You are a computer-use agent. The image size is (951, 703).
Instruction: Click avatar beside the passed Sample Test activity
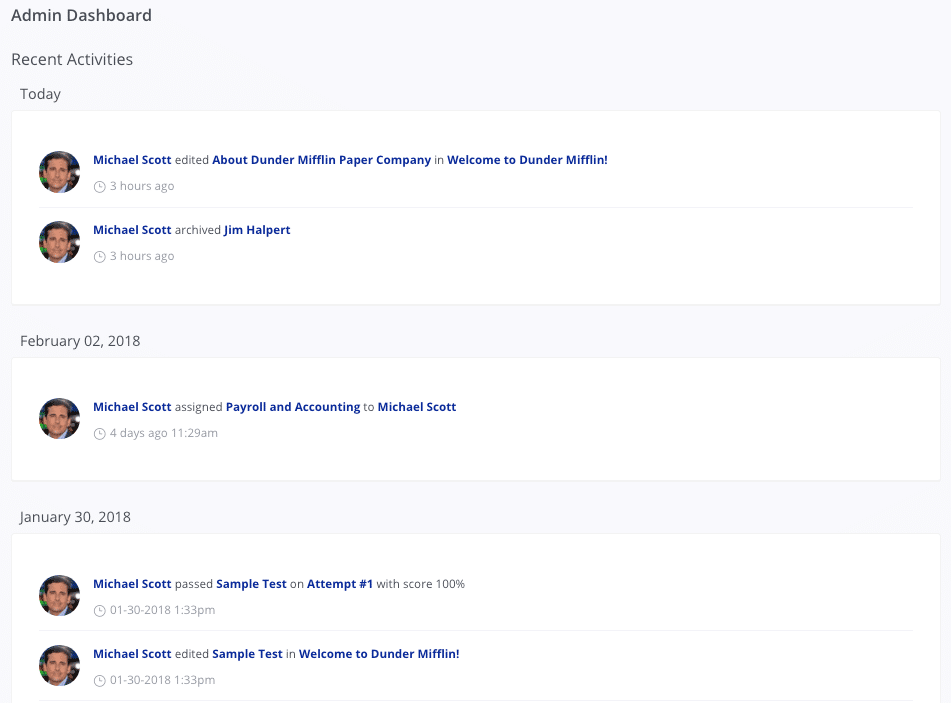coord(59,596)
